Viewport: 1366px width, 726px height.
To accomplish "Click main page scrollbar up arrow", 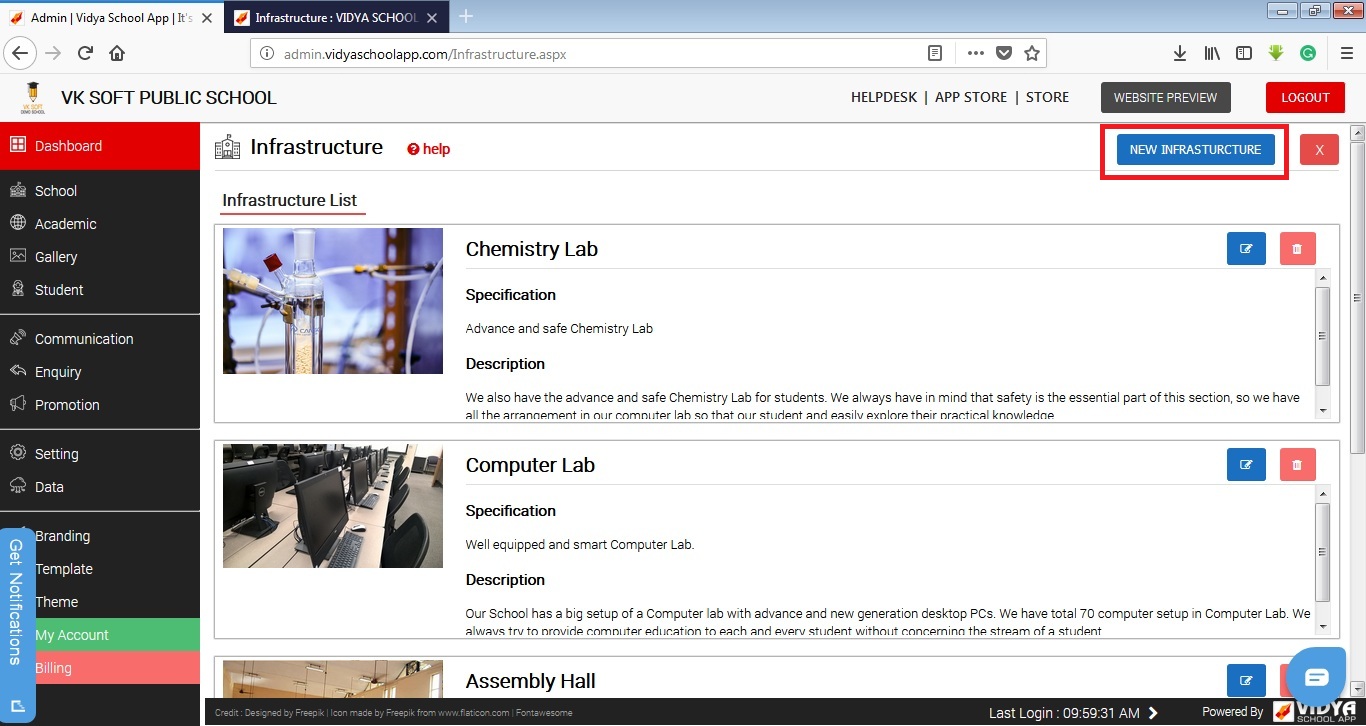I will tap(1357, 133).
